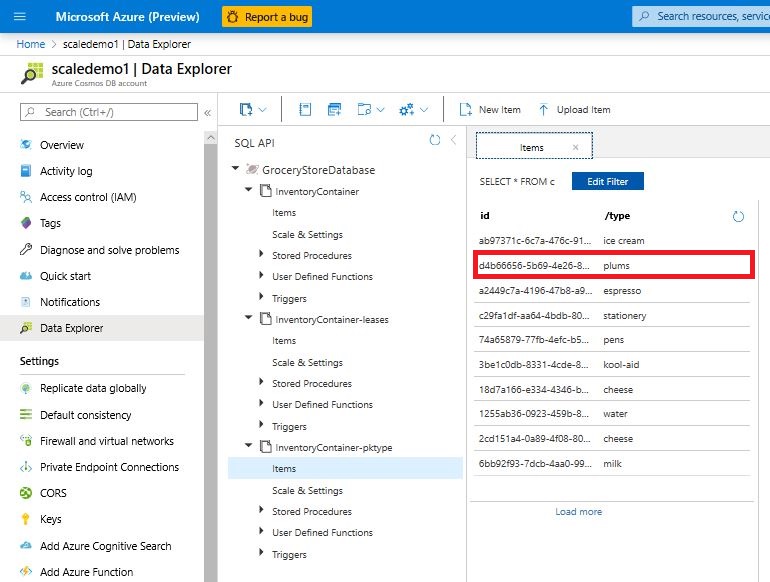Viewport: 770px width, 582px height.
Task: Collapse the left navigation with double-chevron
Action: point(208,112)
